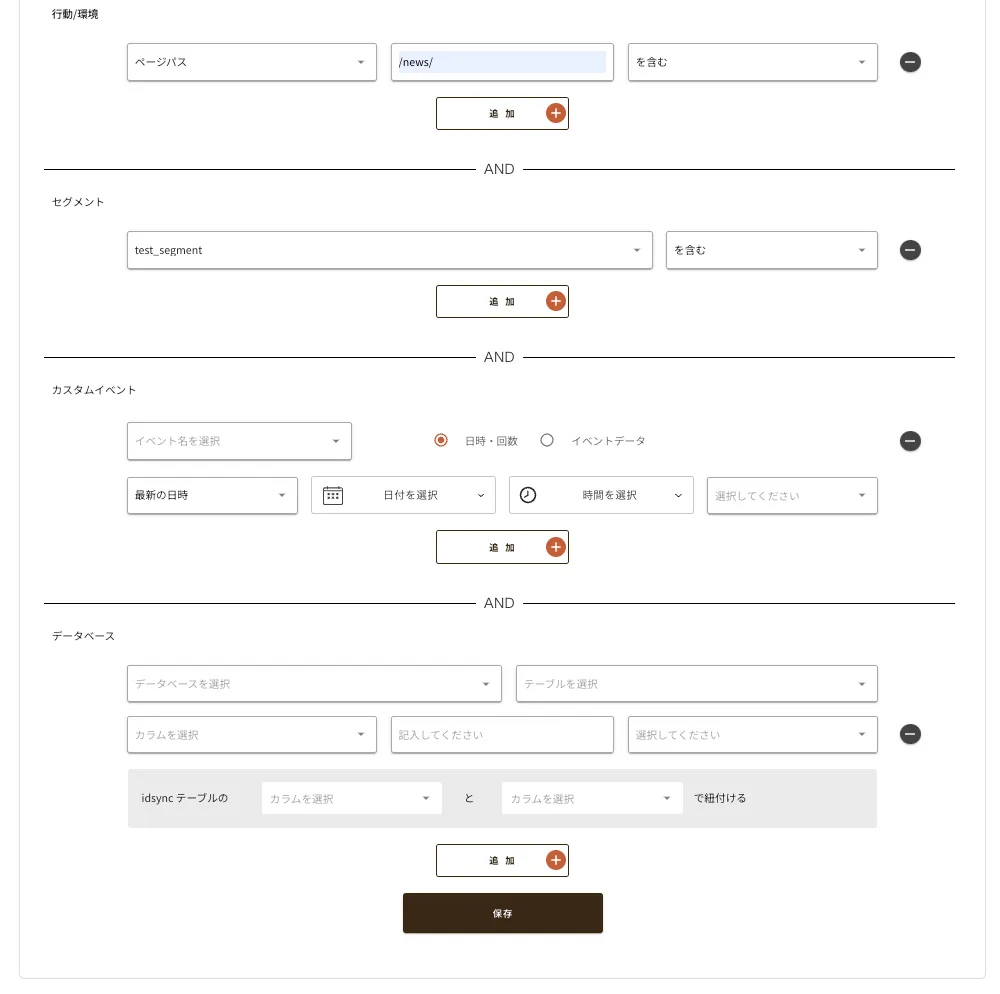Remove the test_segment condition row
The height and width of the screenshot is (994, 1000).
tap(910, 250)
